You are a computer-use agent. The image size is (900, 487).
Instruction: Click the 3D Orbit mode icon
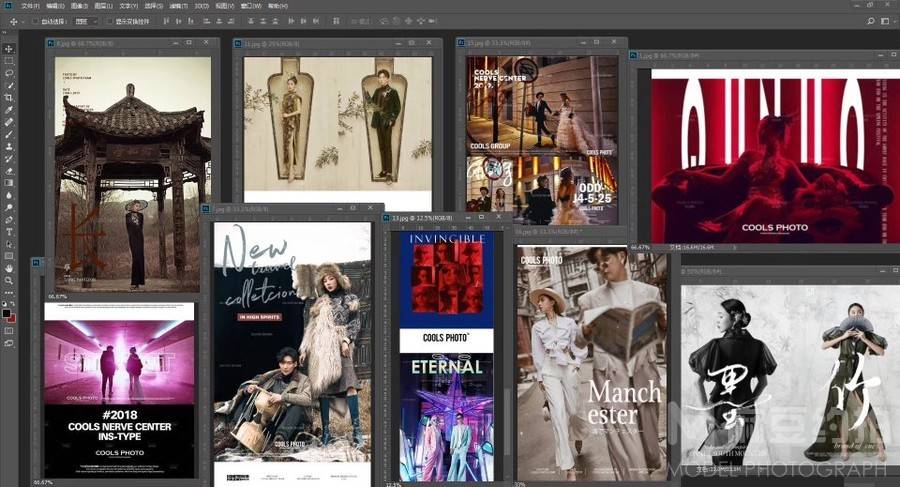383,21
